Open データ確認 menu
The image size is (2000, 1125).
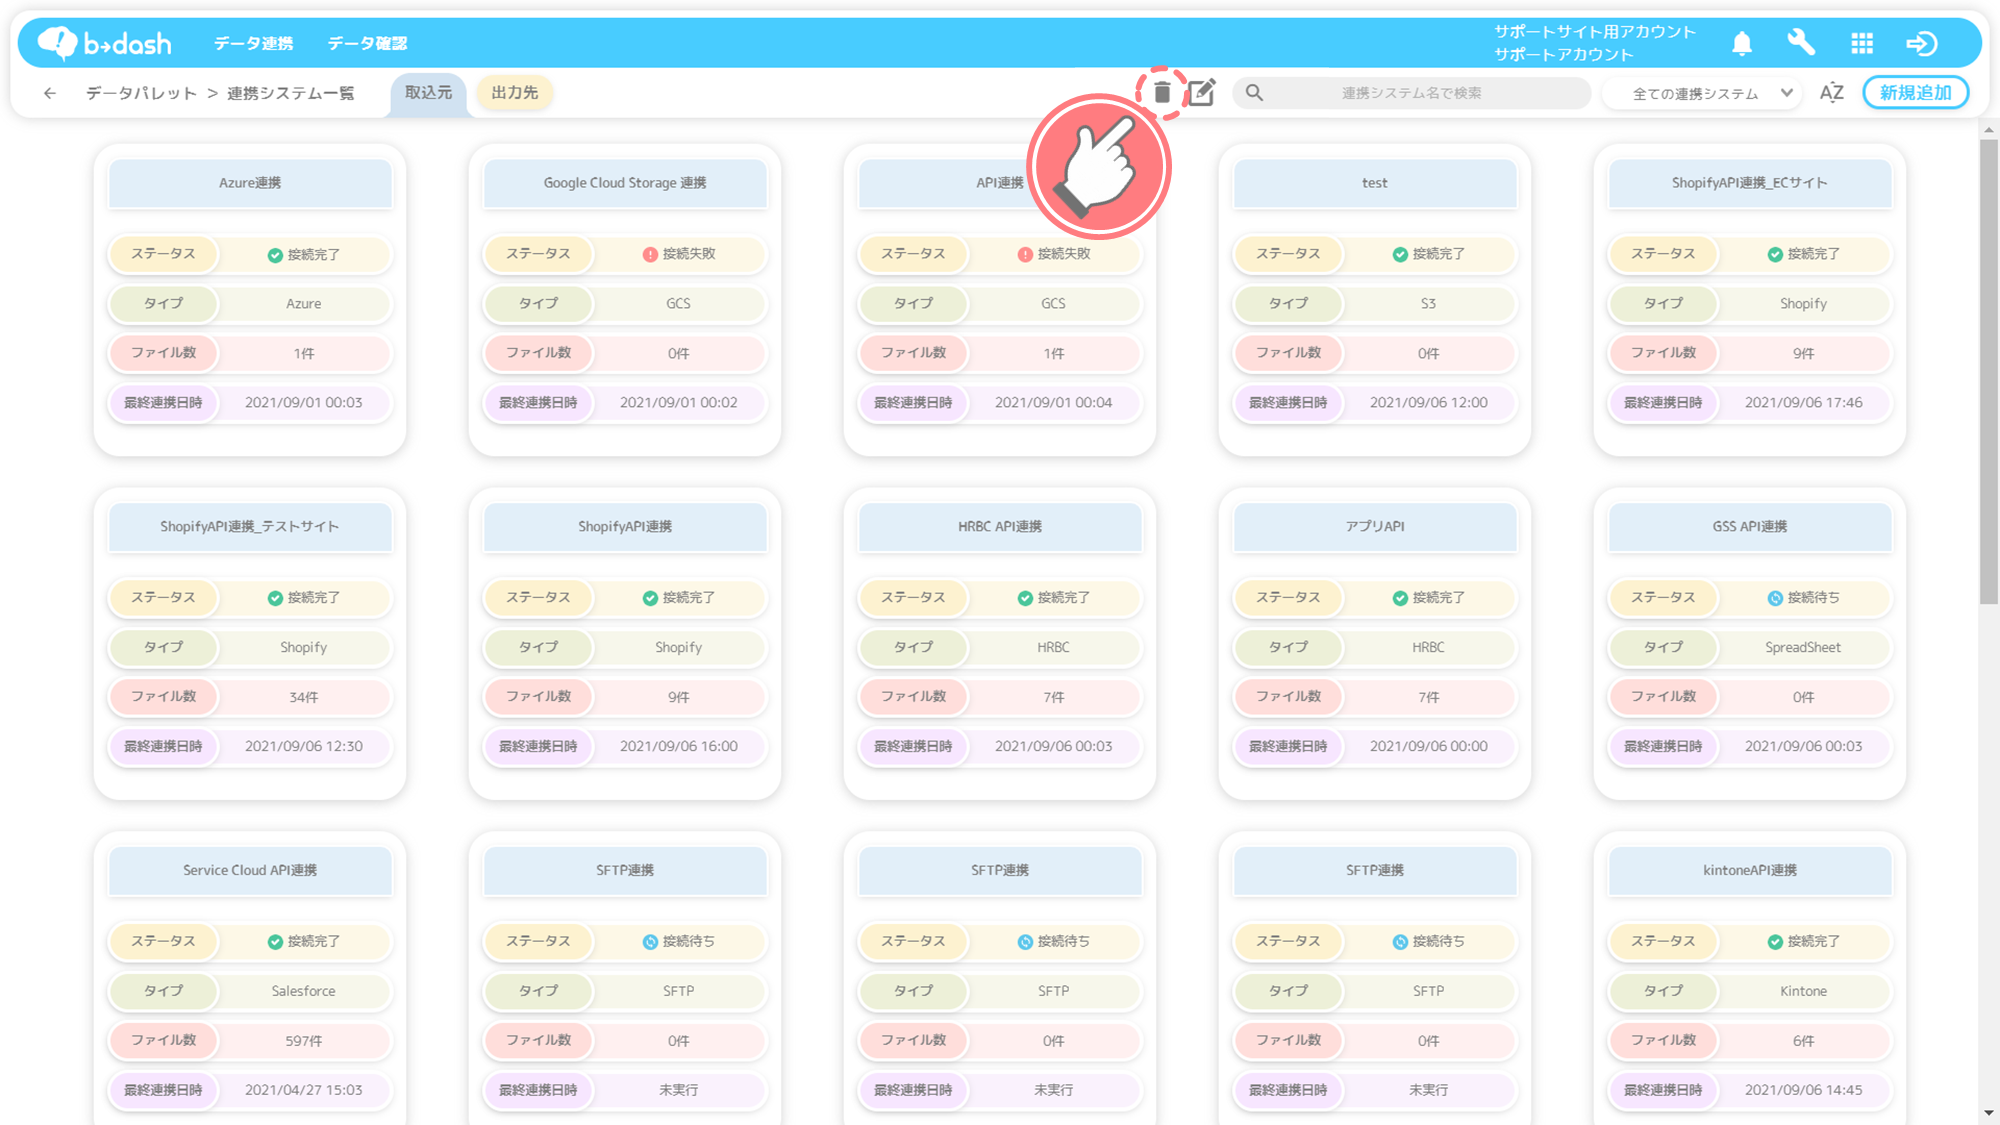click(367, 43)
